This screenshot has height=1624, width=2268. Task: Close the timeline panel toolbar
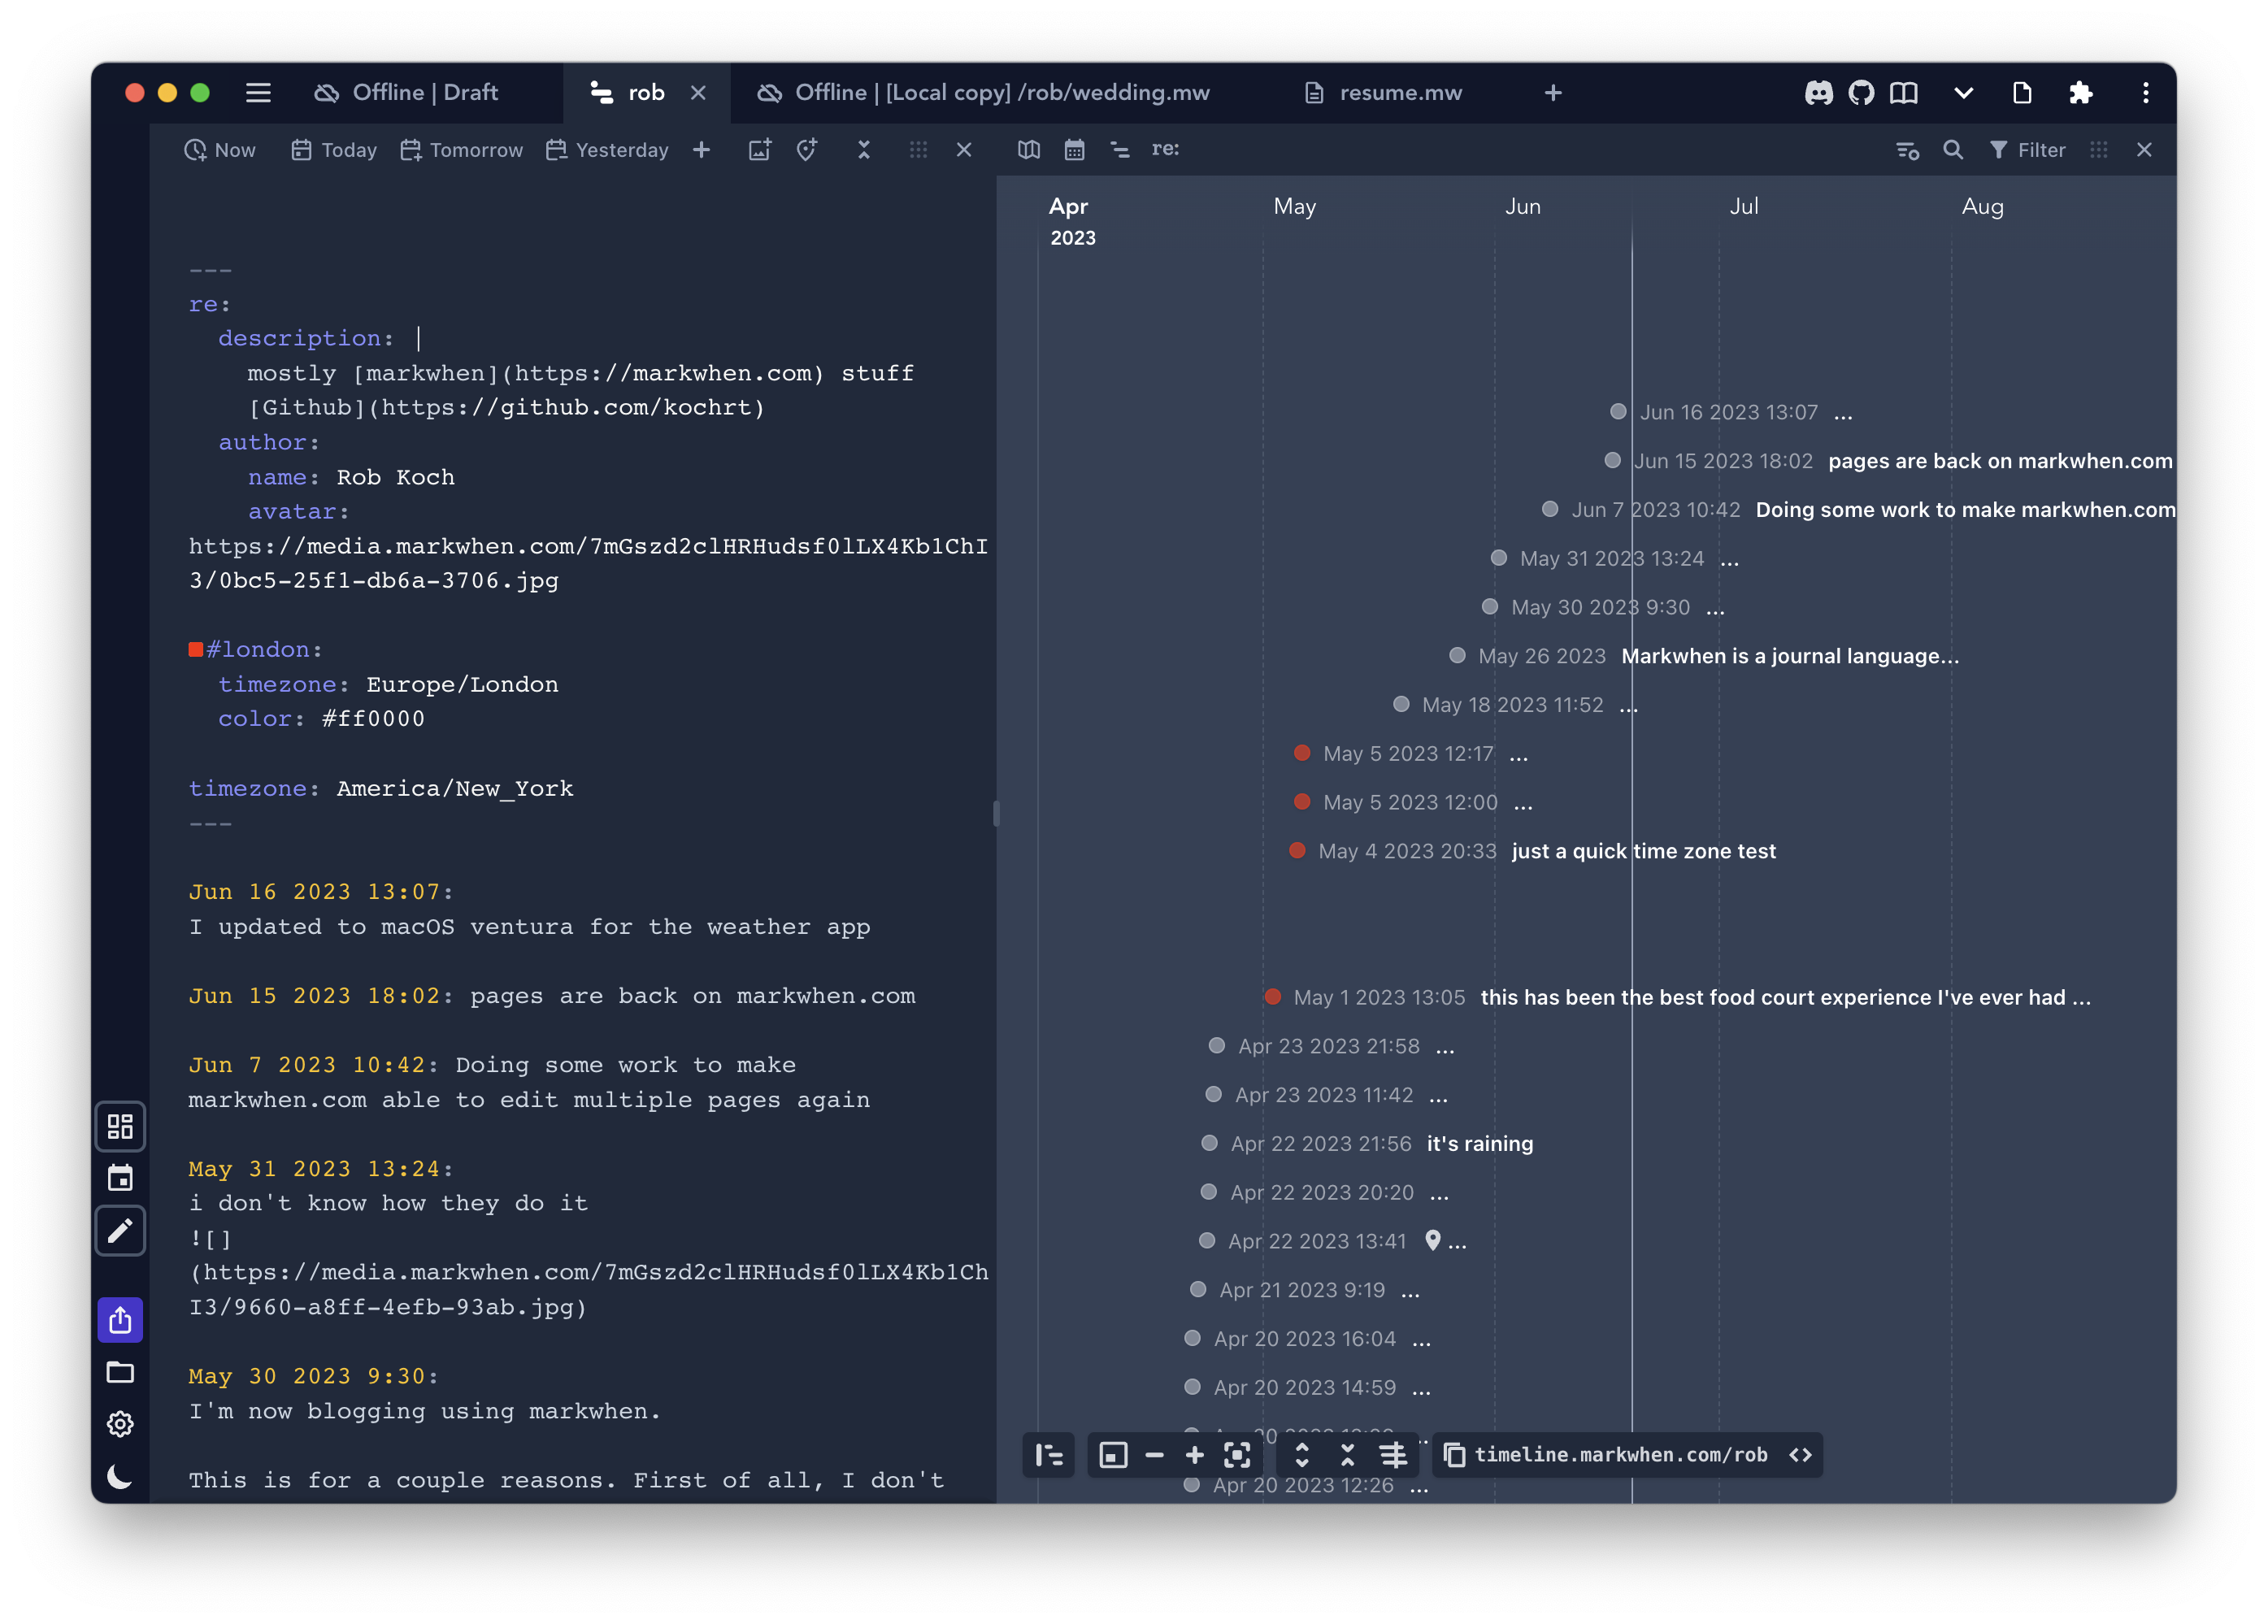pos(2144,150)
